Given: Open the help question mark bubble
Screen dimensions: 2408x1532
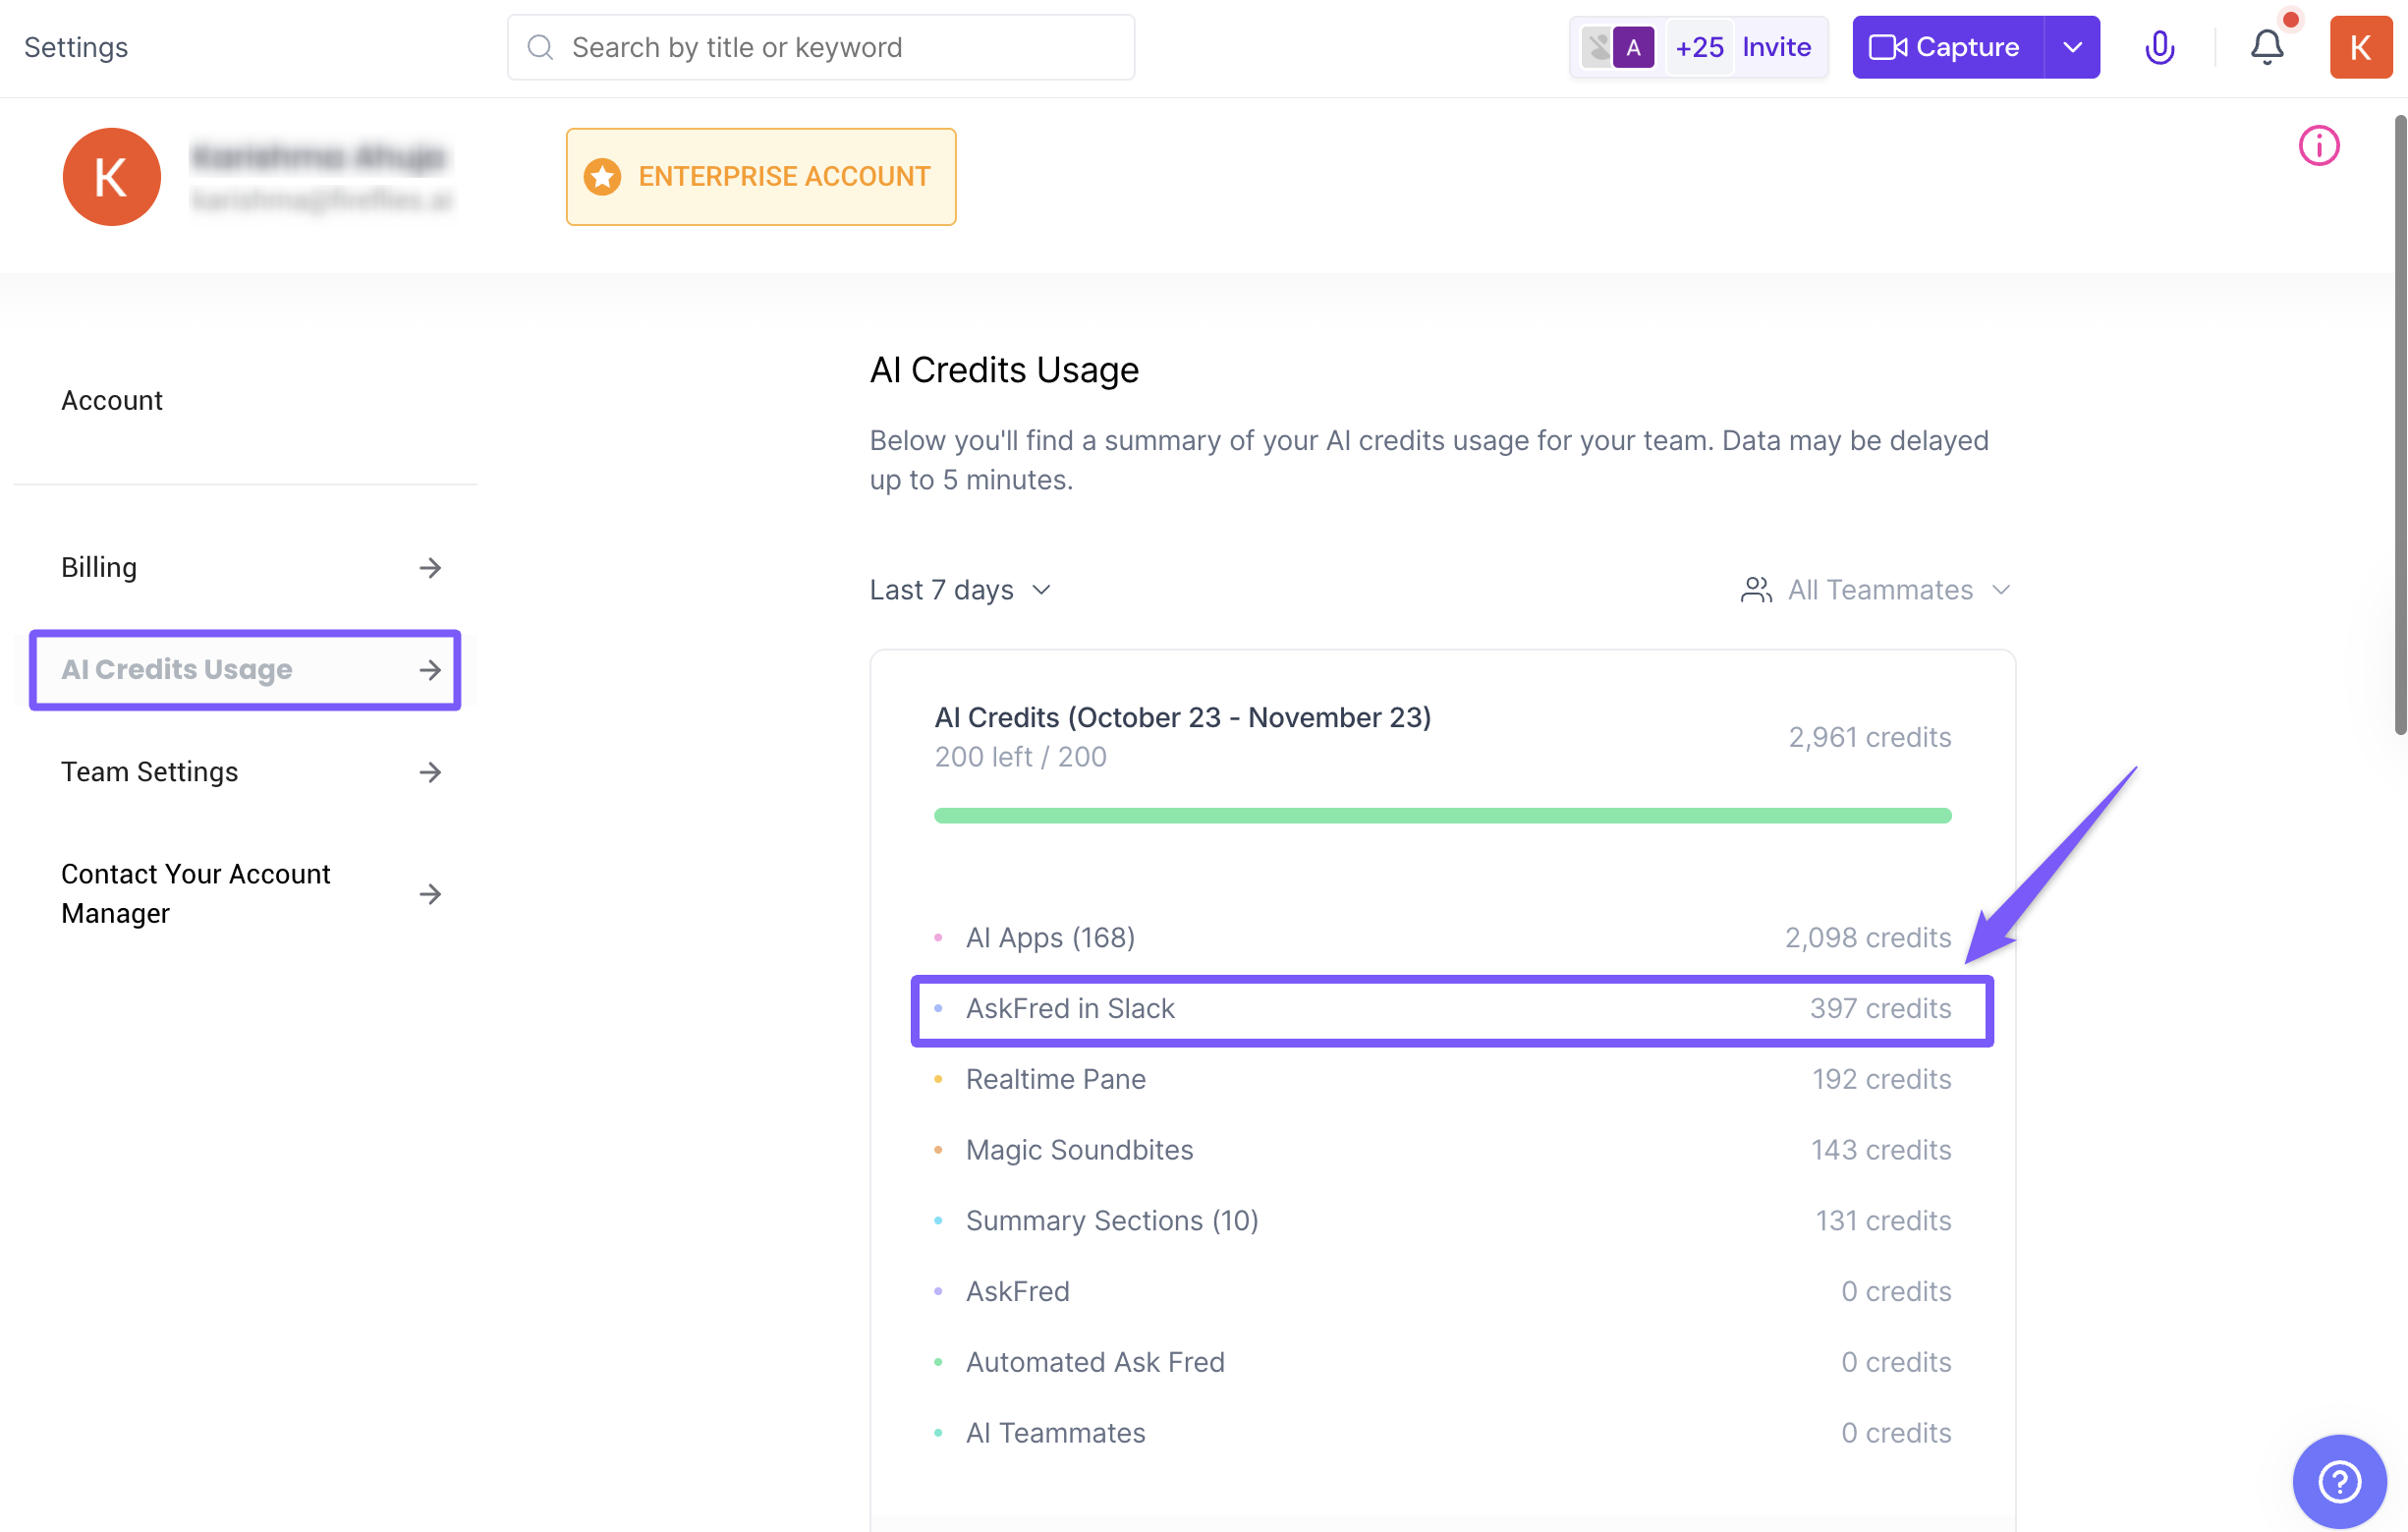Looking at the screenshot, I should pos(2338,1481).
